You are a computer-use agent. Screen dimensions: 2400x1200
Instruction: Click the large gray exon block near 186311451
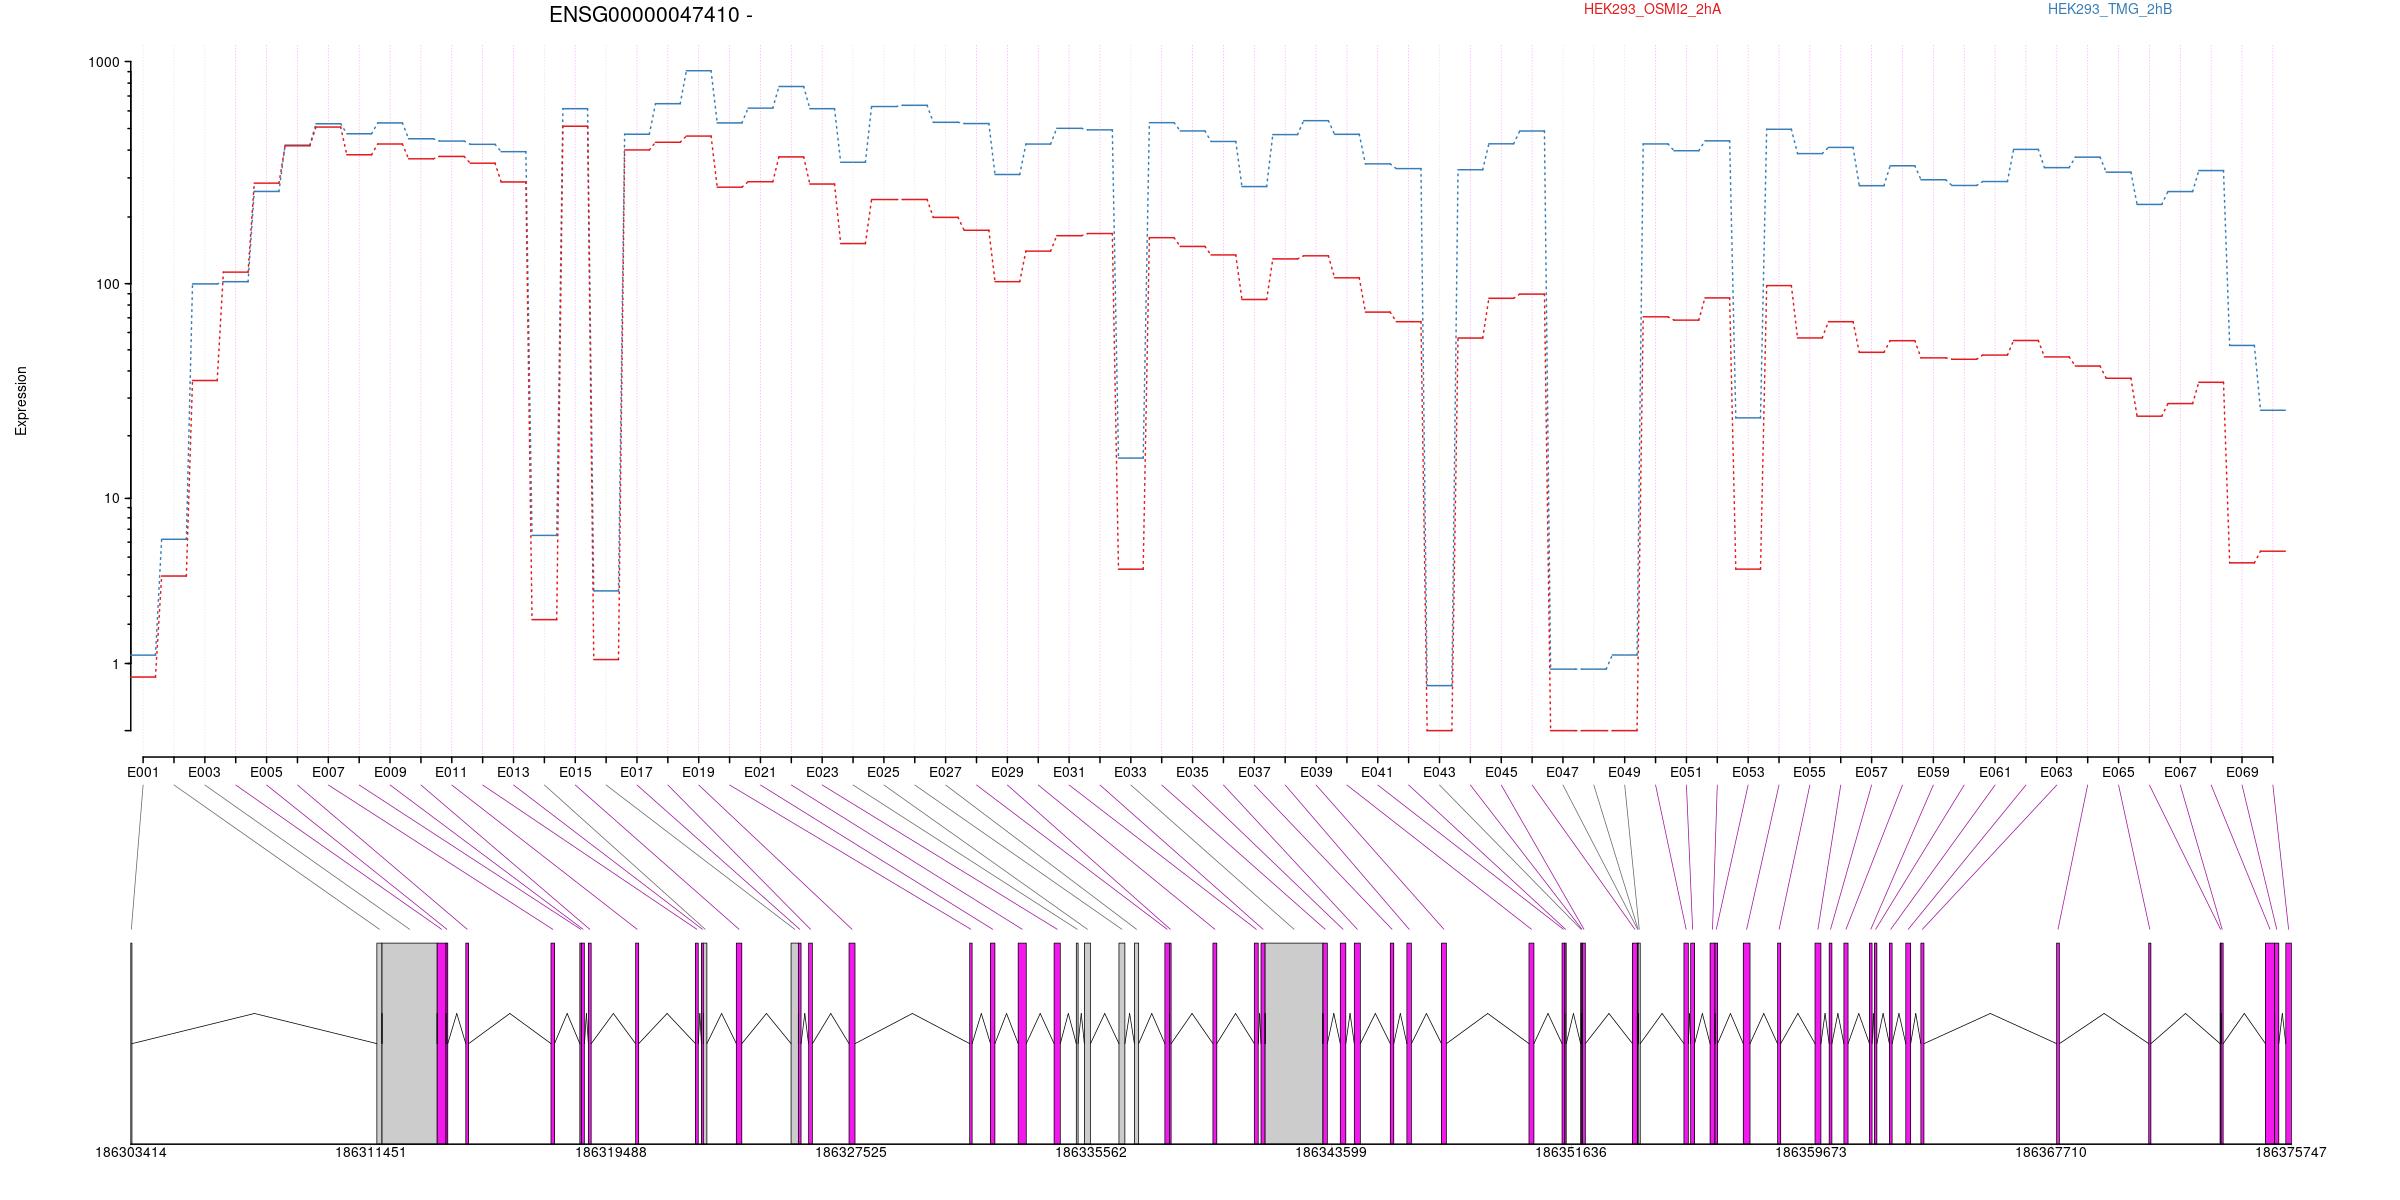click(409, 1043)
